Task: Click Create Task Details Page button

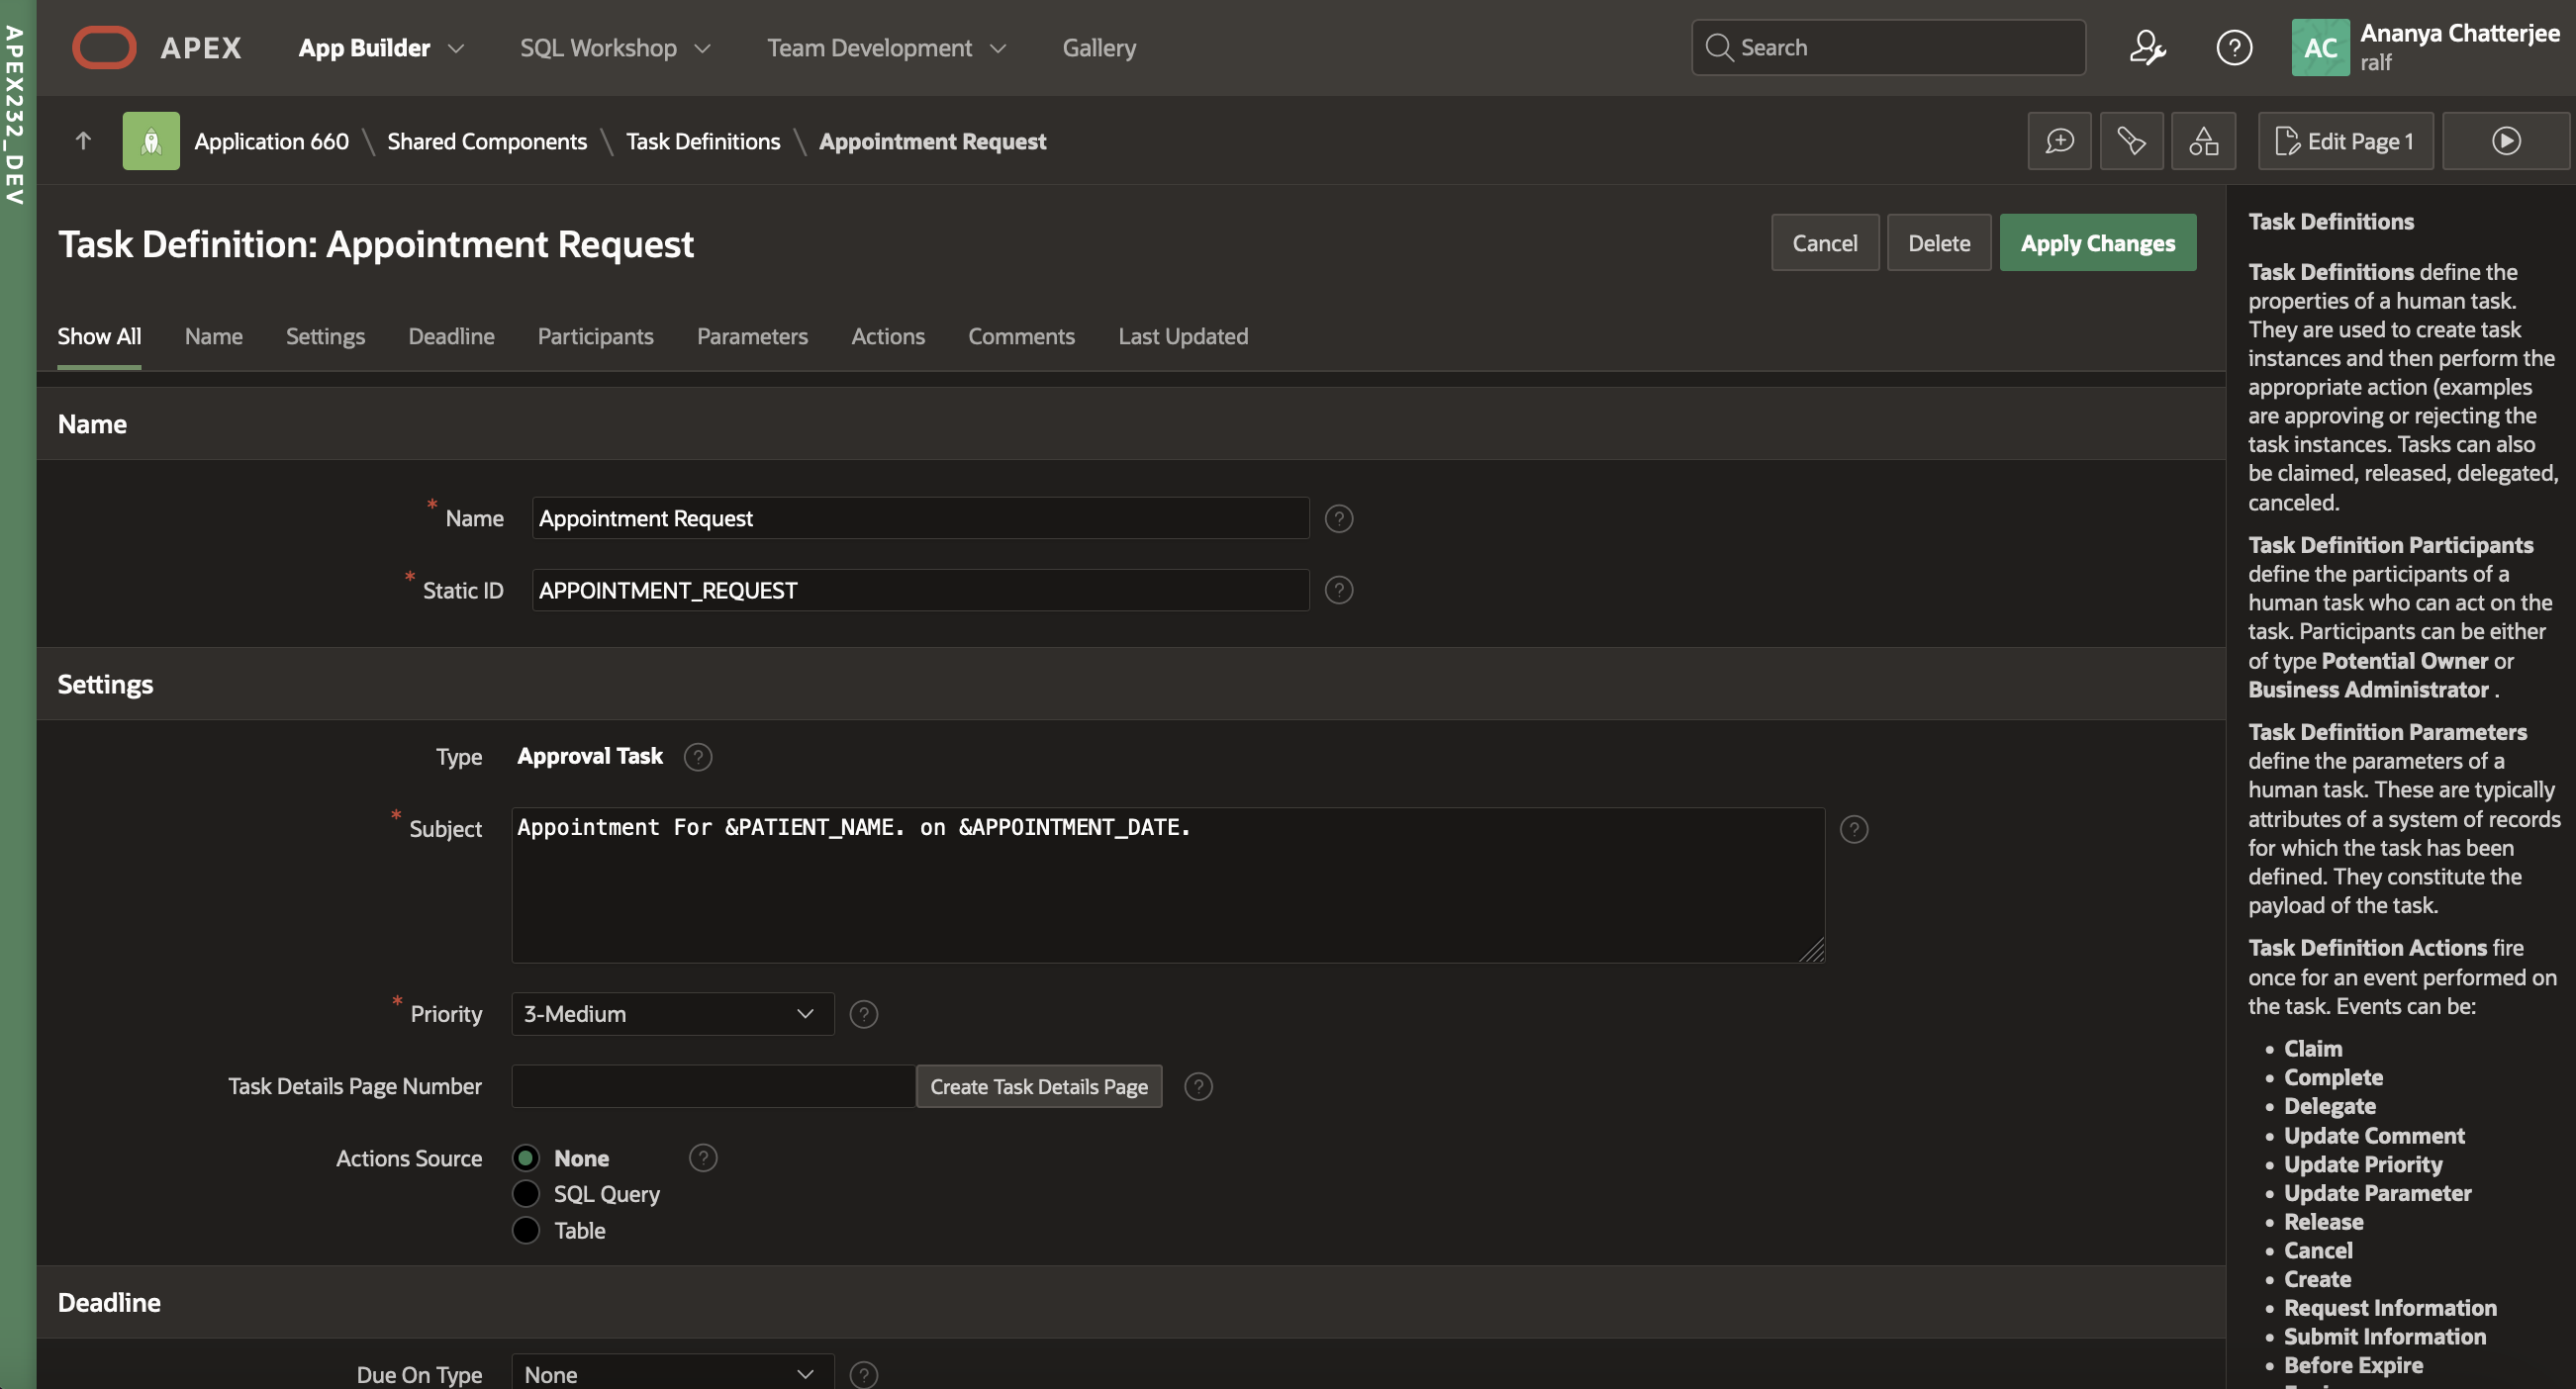Action: click(1038, 1086)
